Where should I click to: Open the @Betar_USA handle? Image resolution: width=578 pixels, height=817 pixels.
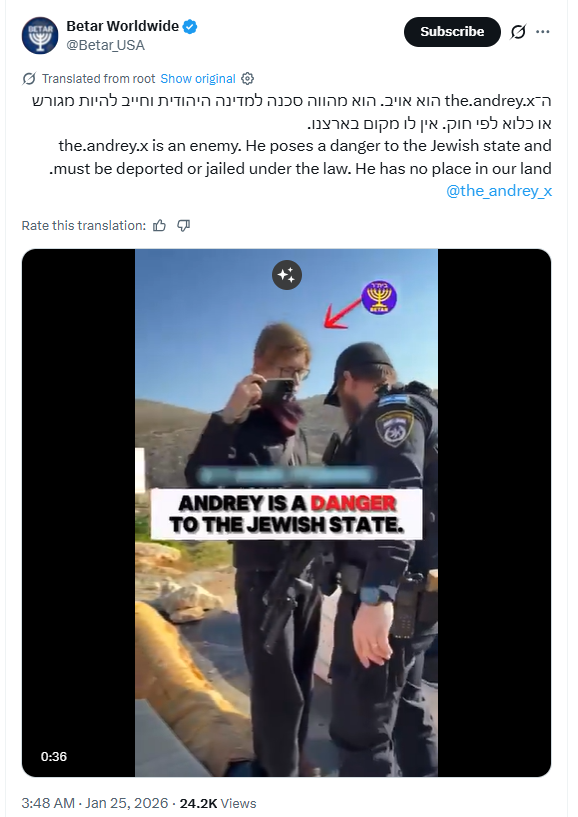click(105, 45)
